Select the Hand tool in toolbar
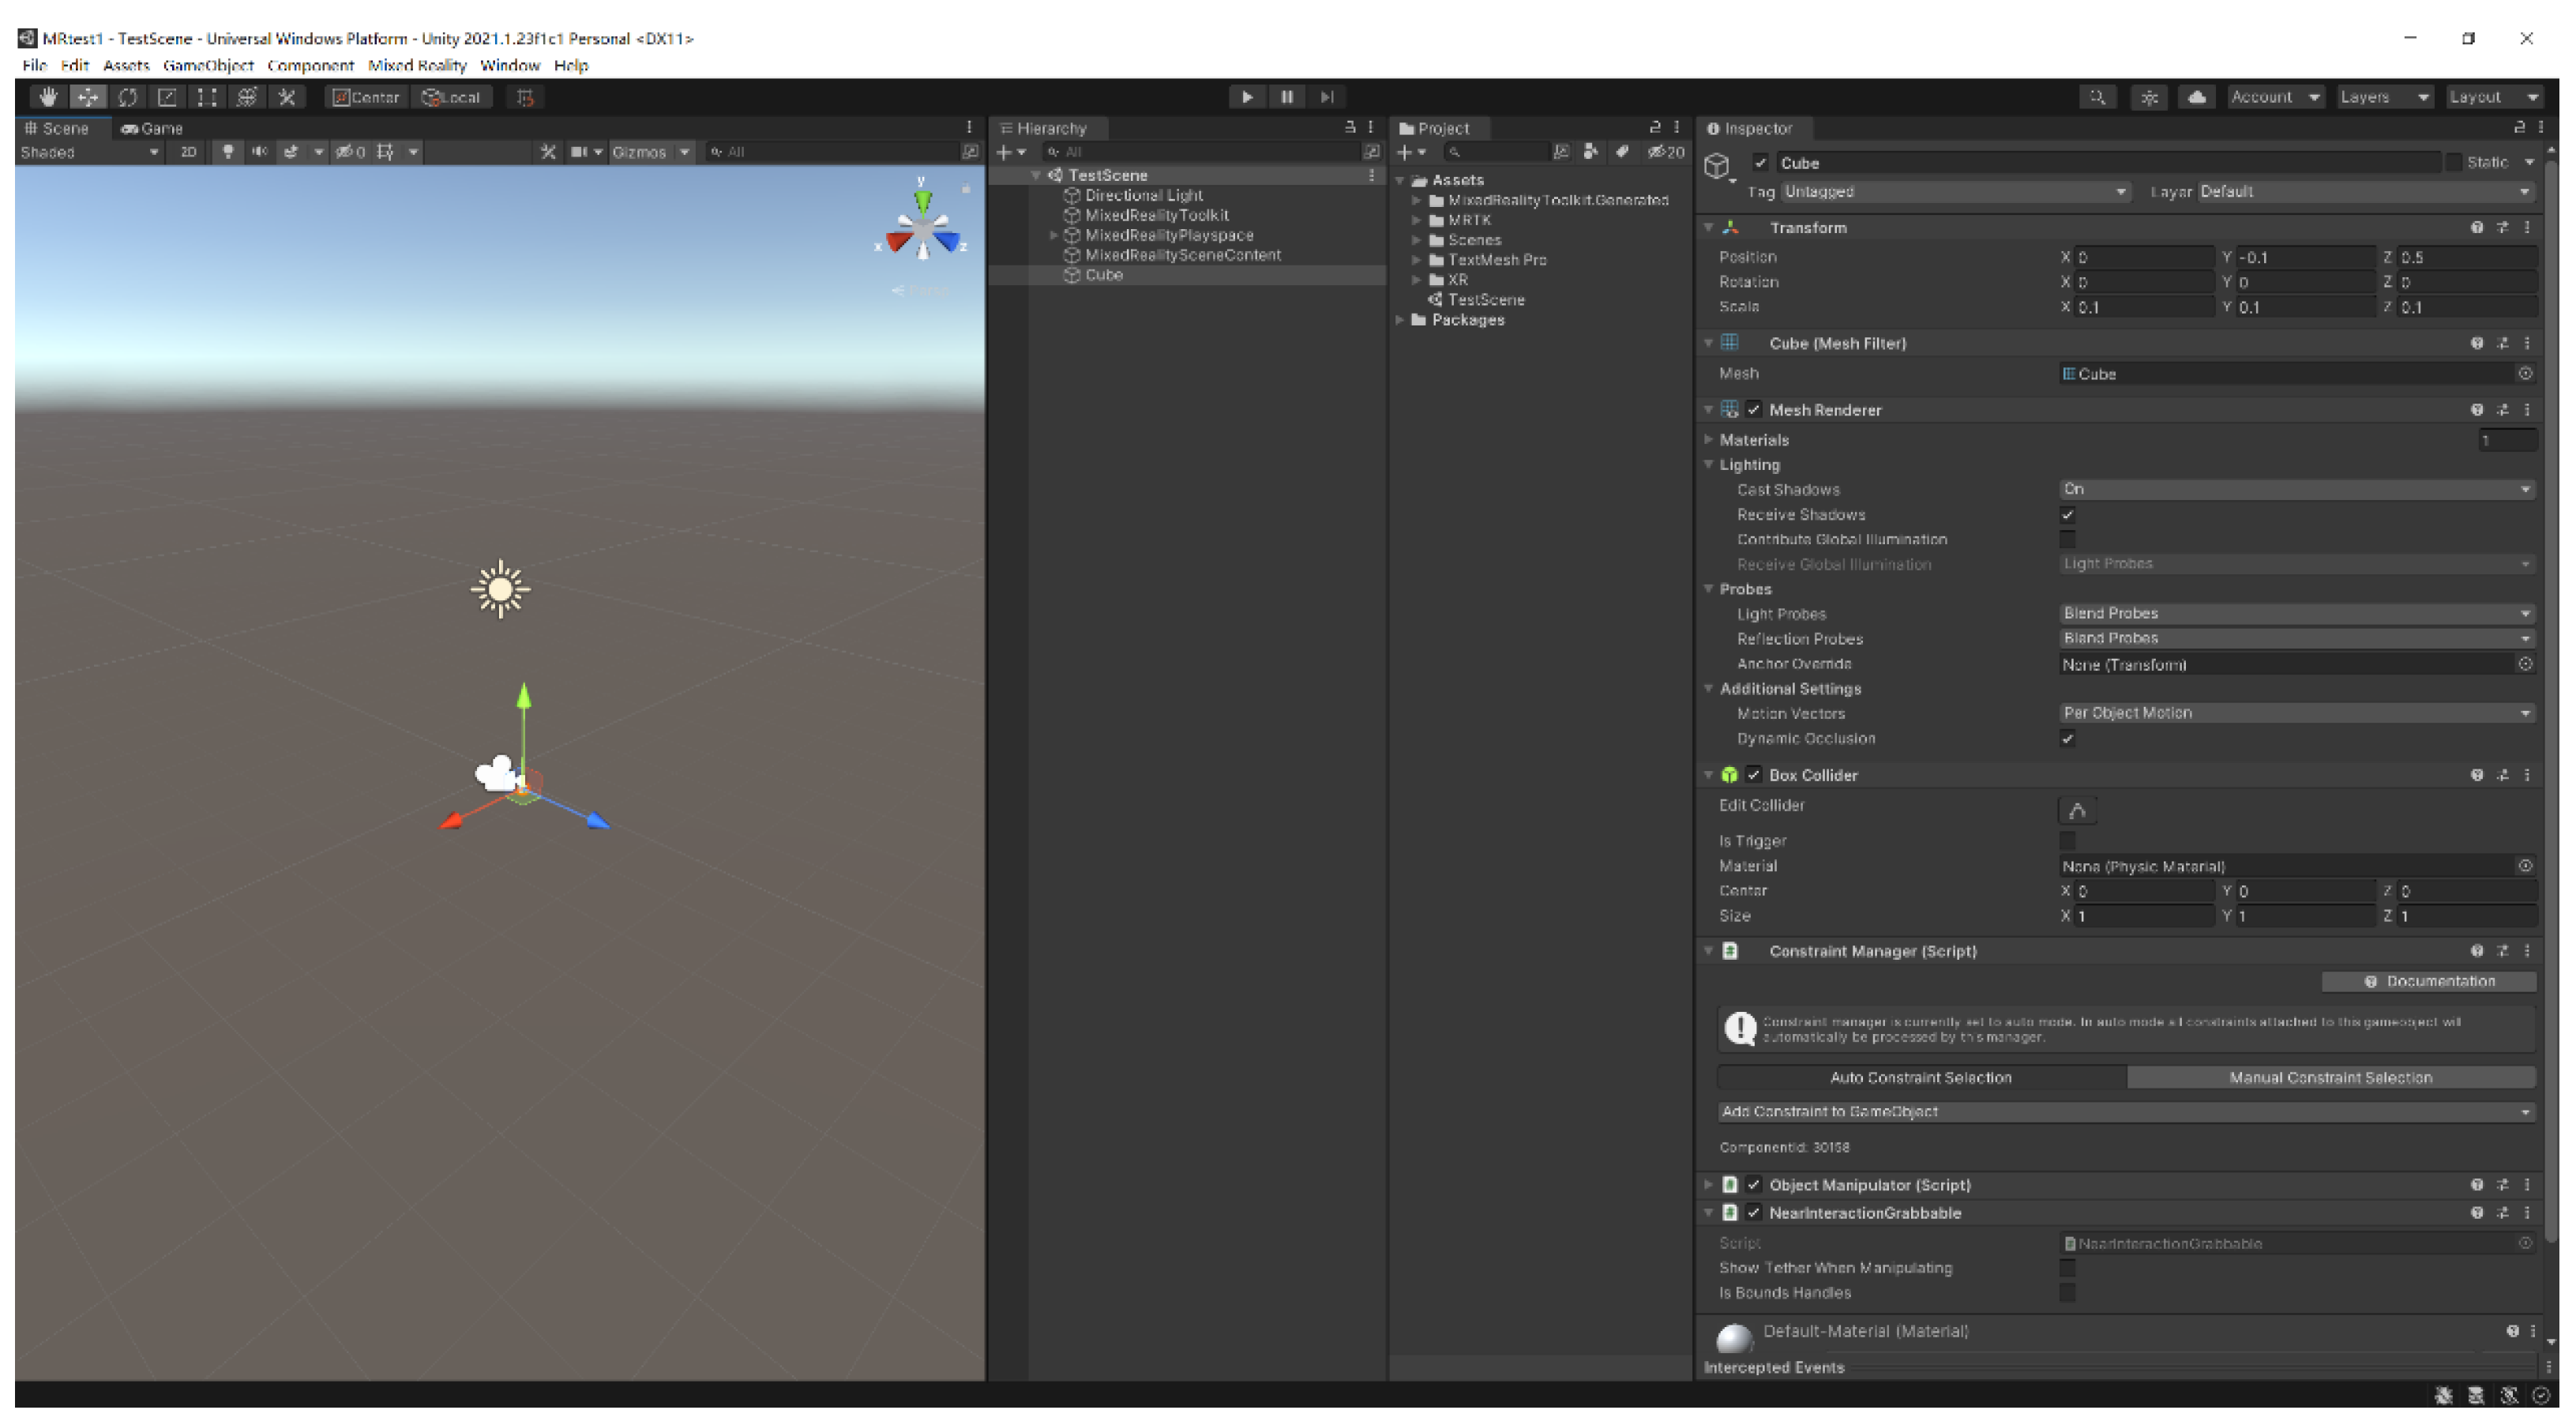The height and width of the screenshot is (1425, 2576). pyautogui.click(x=48, y=97)
